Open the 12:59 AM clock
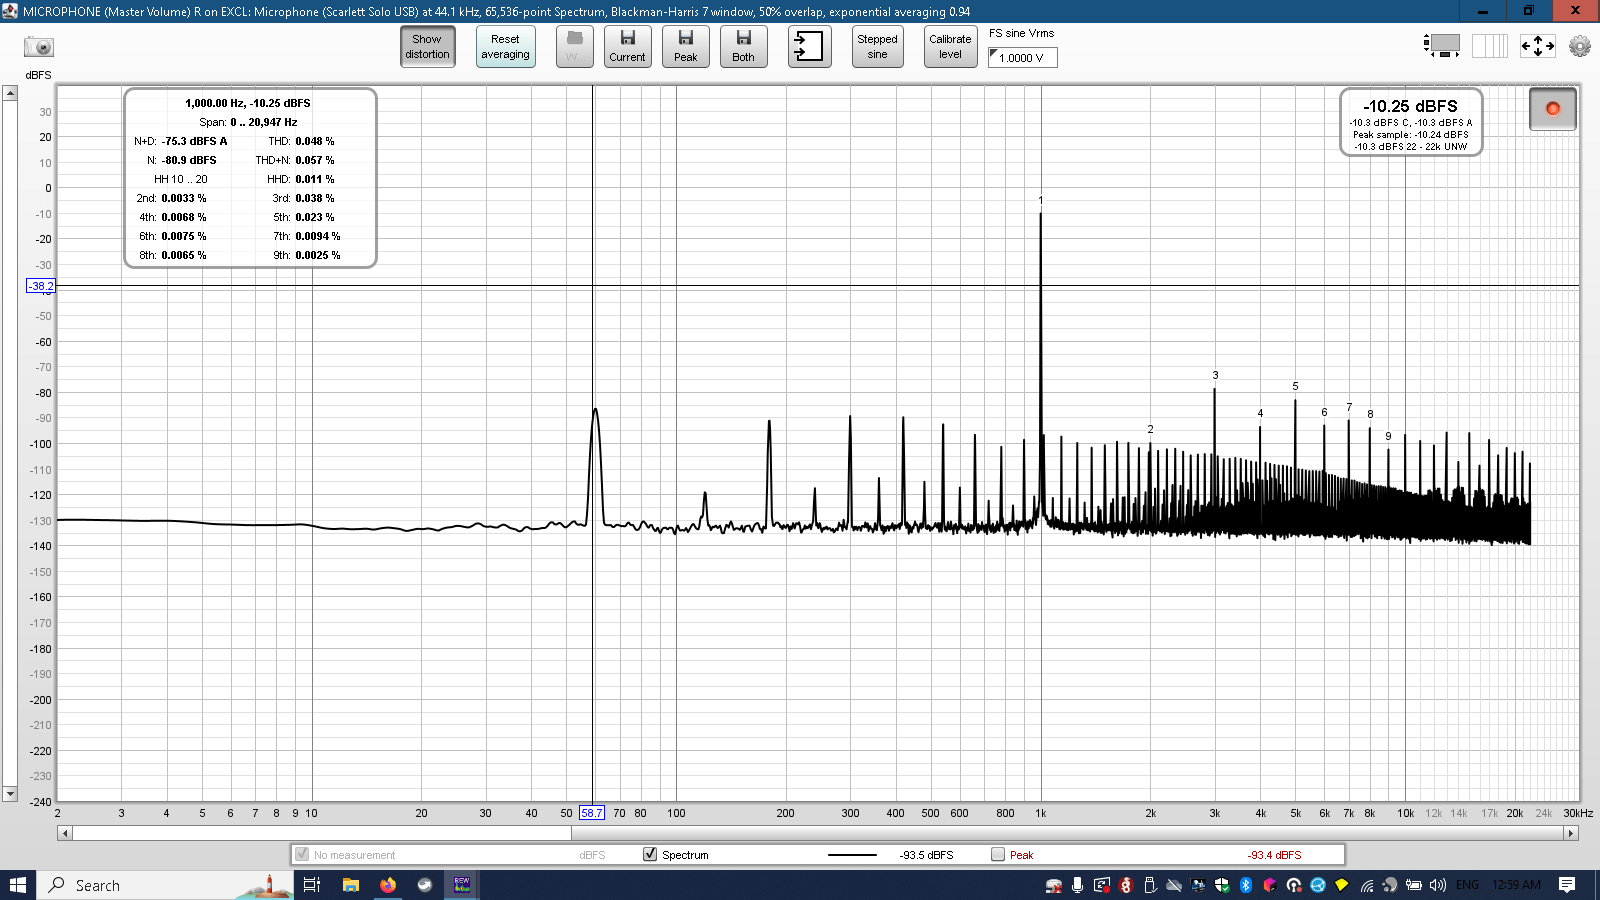1600x900 pixels. tap(1516, 885)
